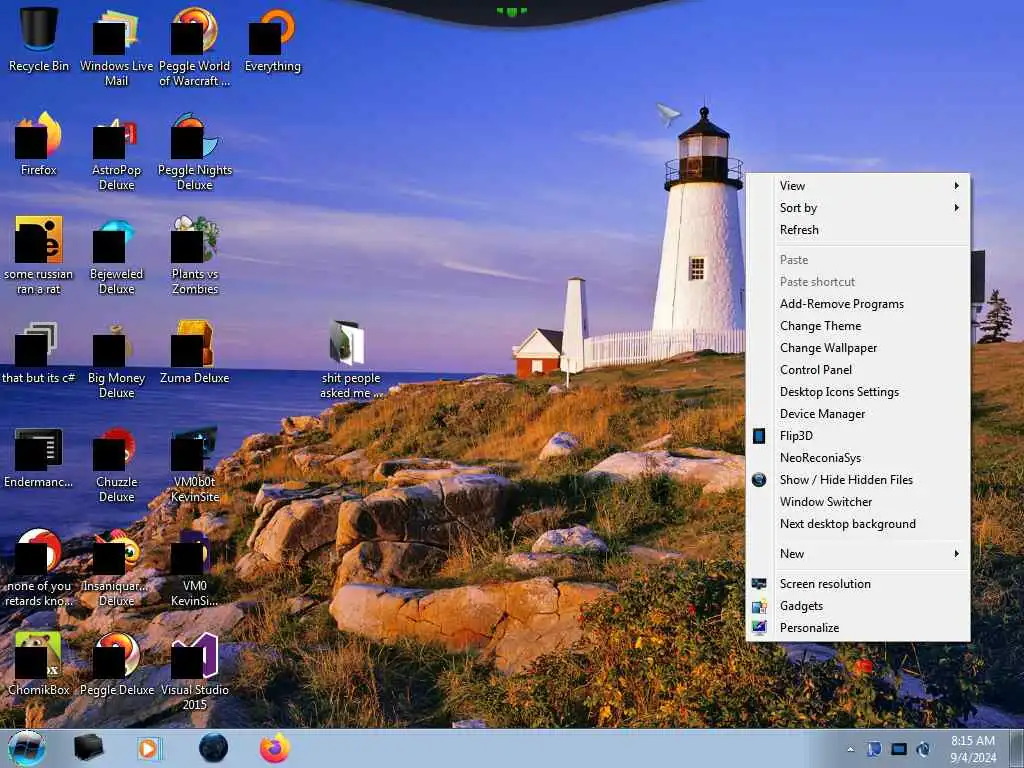Viewport: 1024px width, 768px height.
Task: Open the Windows Start orb
Action: pos(27,748)
